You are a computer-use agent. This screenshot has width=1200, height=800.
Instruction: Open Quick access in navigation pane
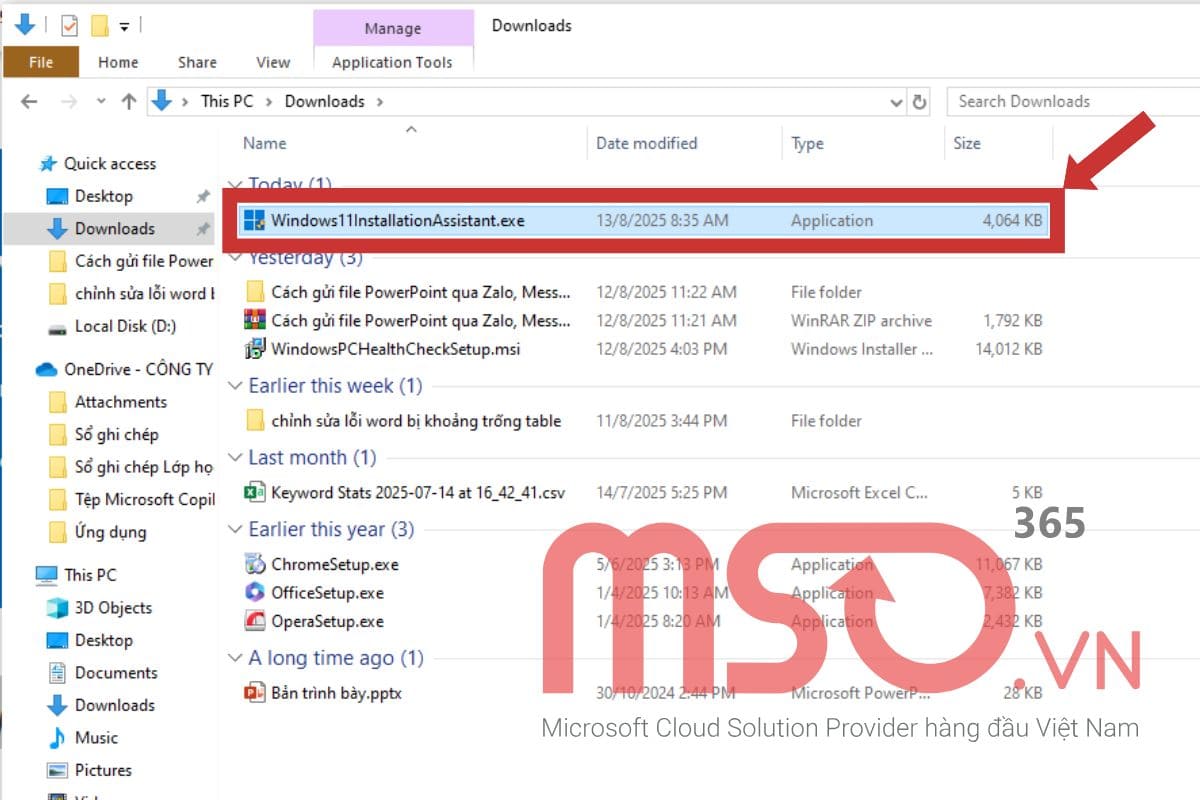point(110,163)
